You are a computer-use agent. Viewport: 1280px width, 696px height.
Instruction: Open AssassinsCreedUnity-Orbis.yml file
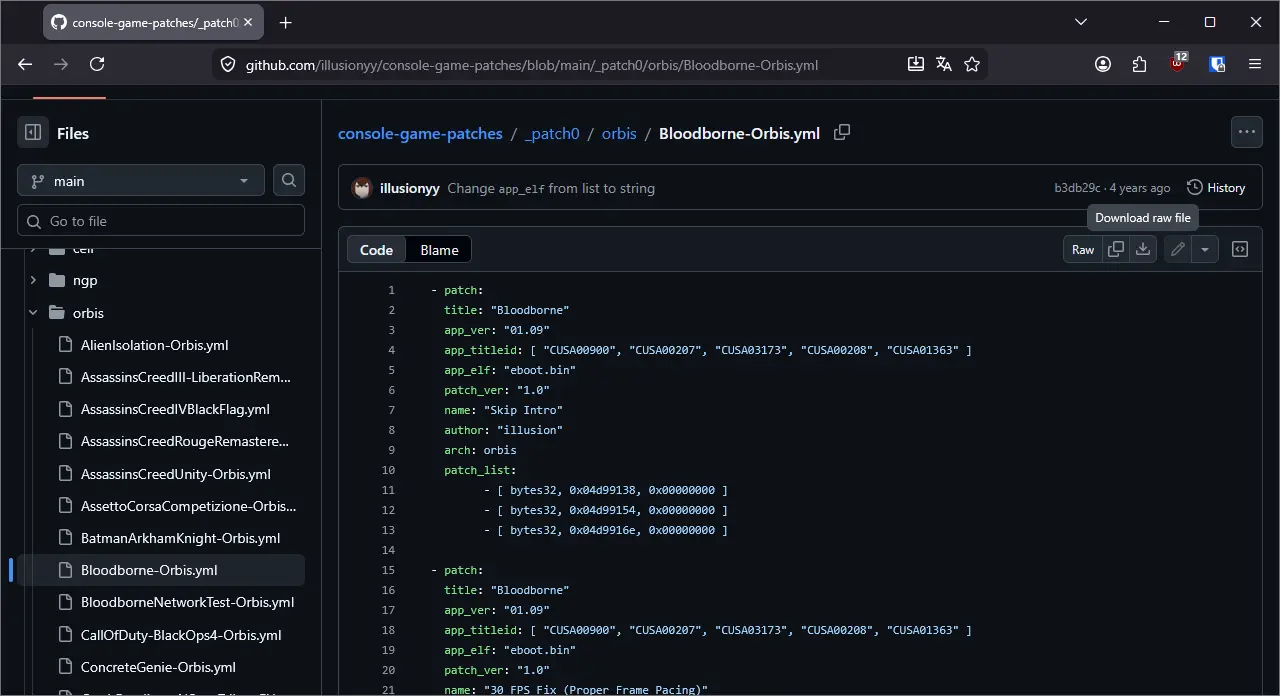coord(176,474)
